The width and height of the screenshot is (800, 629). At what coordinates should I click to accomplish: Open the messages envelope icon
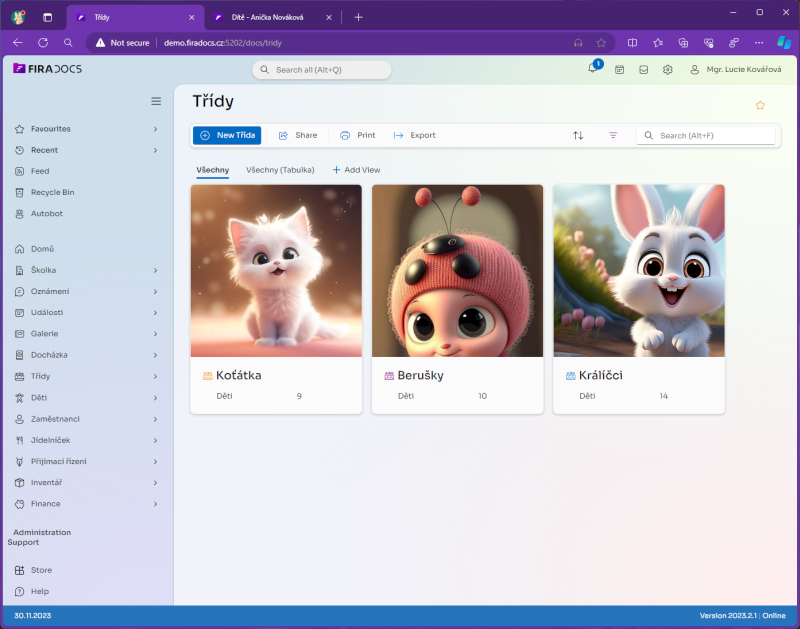(x=642, y=68)
